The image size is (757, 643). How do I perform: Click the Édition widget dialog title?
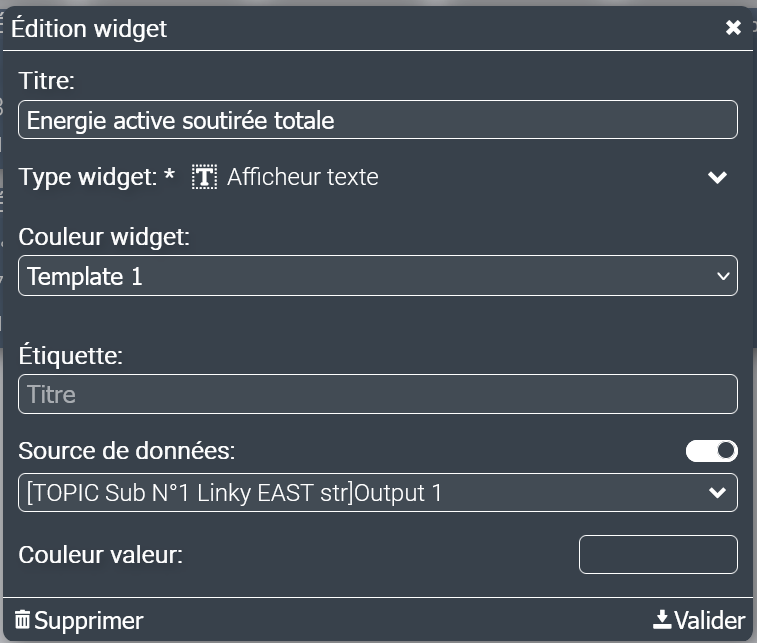[x=89, y=29]
